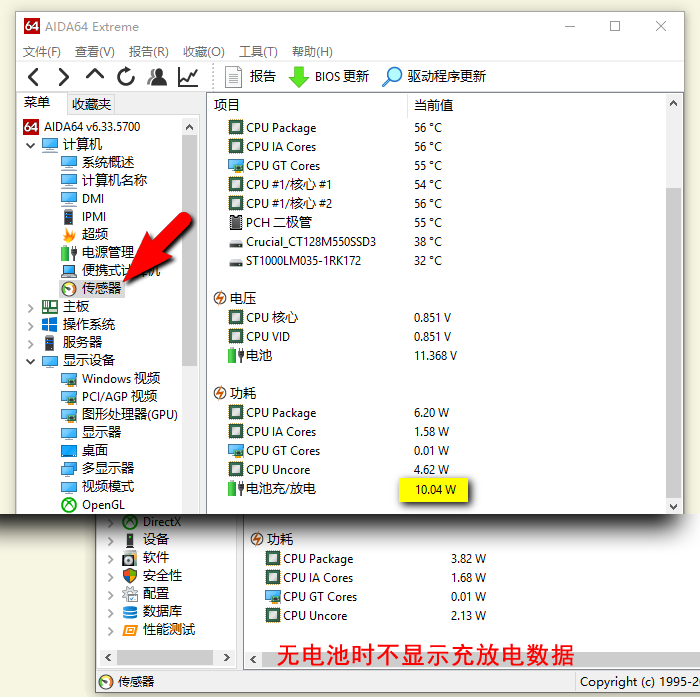Select the CPU VID voltage row
This screenshot has width=700, height=697.
coord(339,337)
